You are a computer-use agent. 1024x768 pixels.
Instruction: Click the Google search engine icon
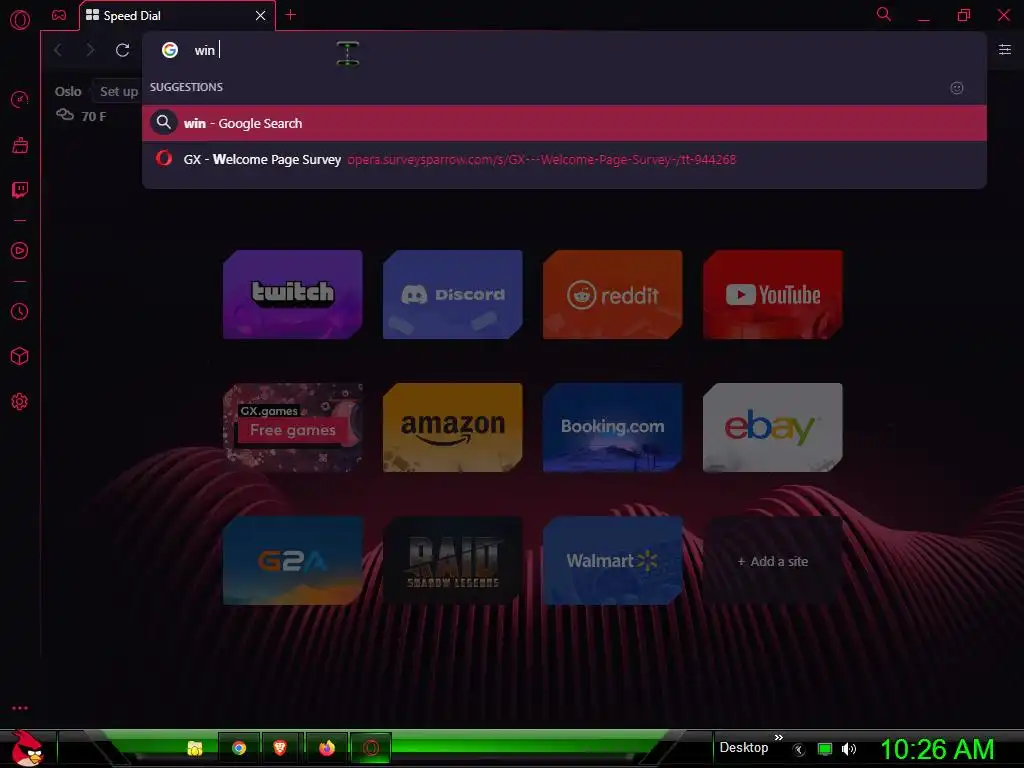[x=170, y=50]
